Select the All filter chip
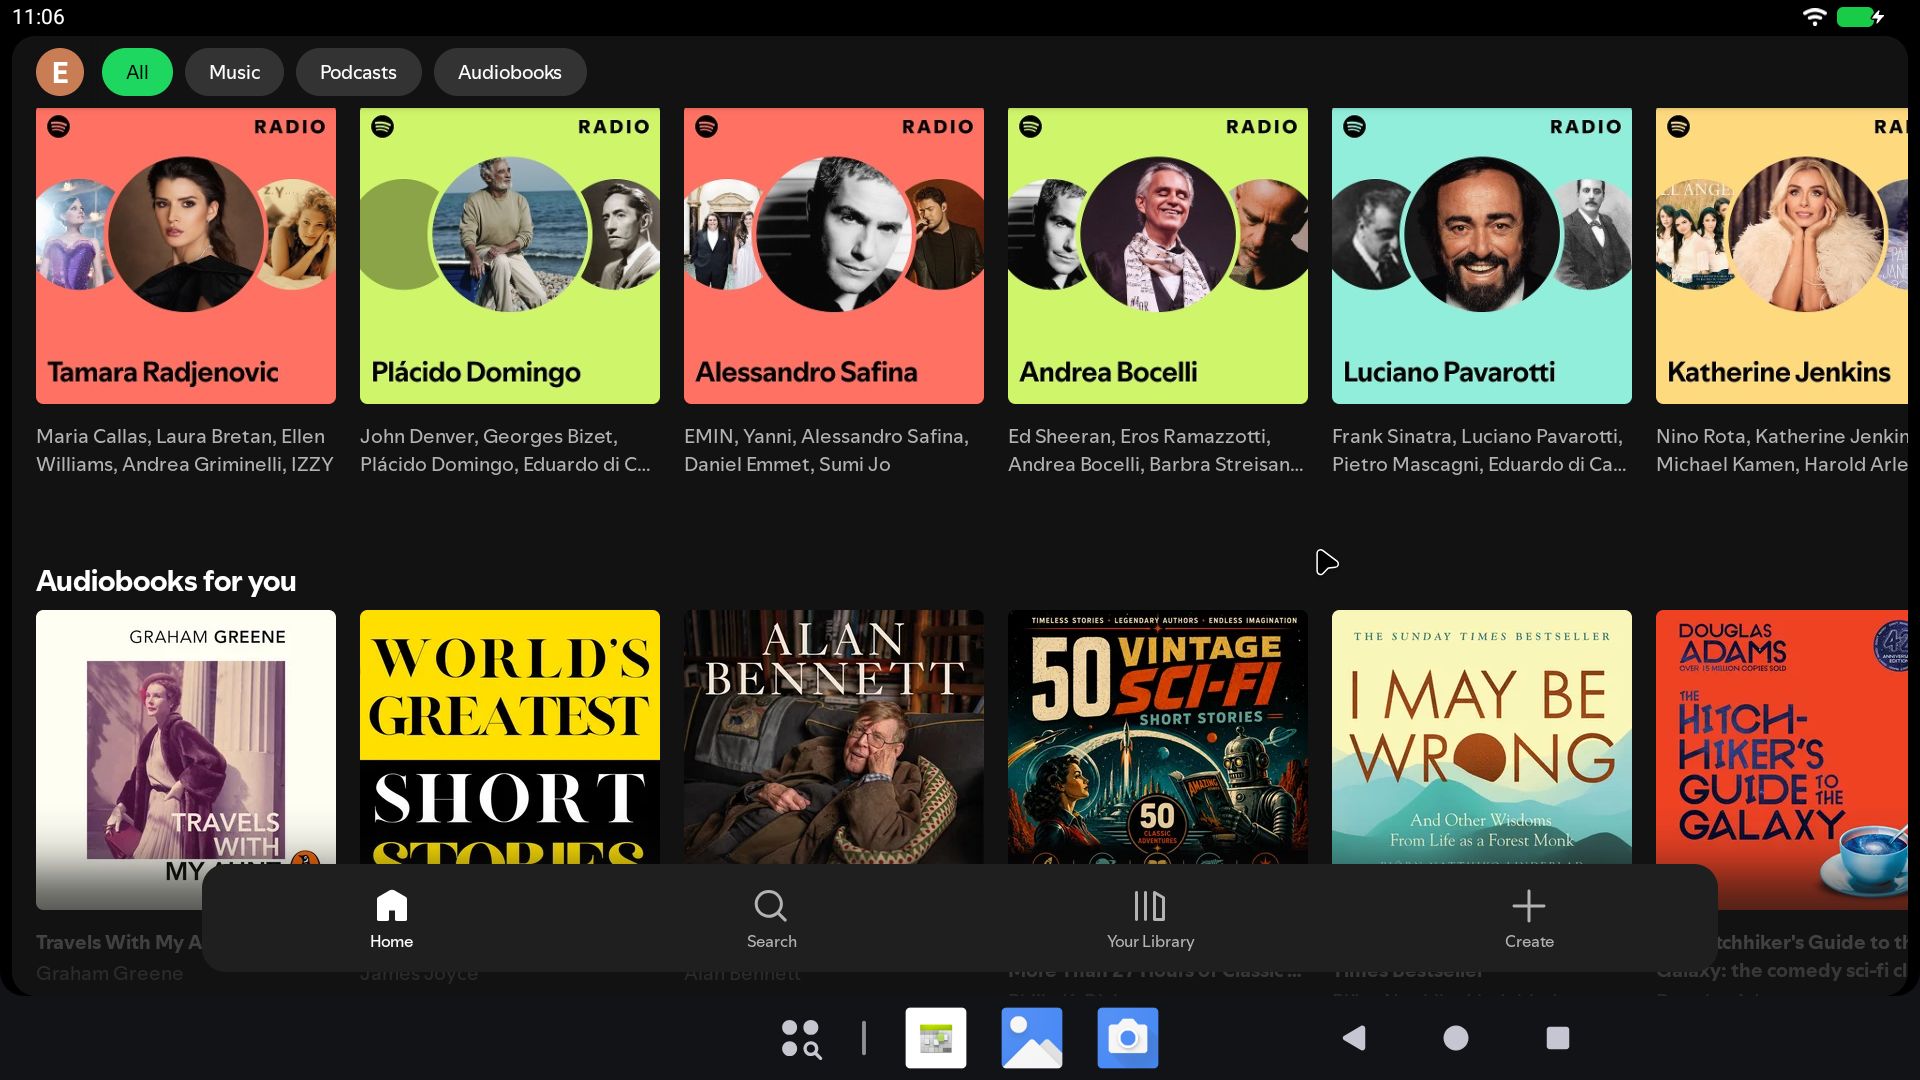The width and height of the screenshot is (1920, 1080). pos(137,72)
